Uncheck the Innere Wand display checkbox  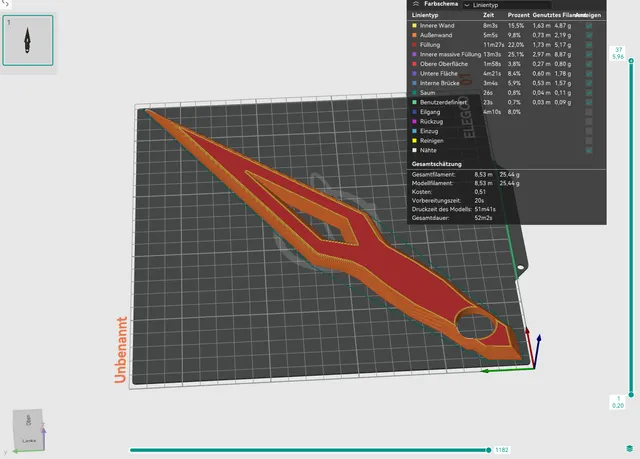(589, 25)
